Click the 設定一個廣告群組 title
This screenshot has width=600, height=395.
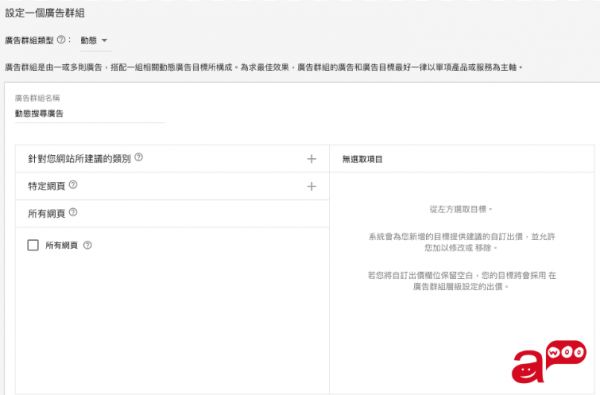pos(45,13)
